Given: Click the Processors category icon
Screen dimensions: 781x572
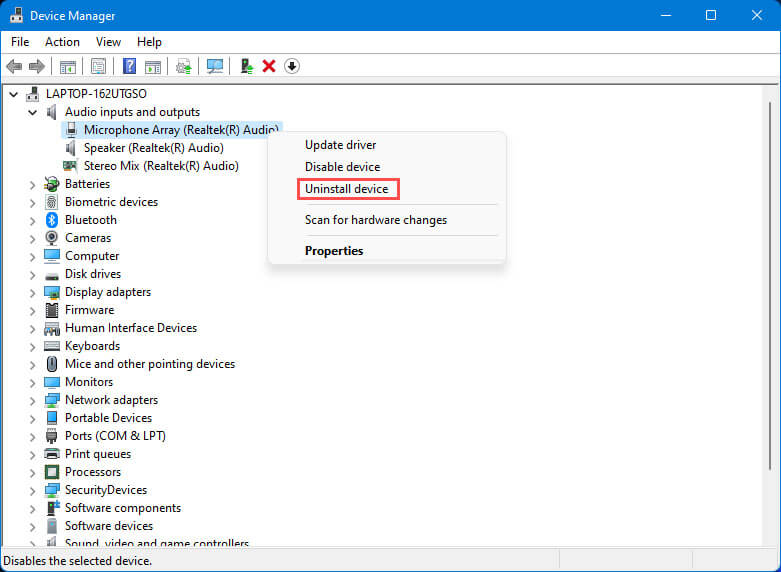Looking at the screenshot, I should (52, 472).
